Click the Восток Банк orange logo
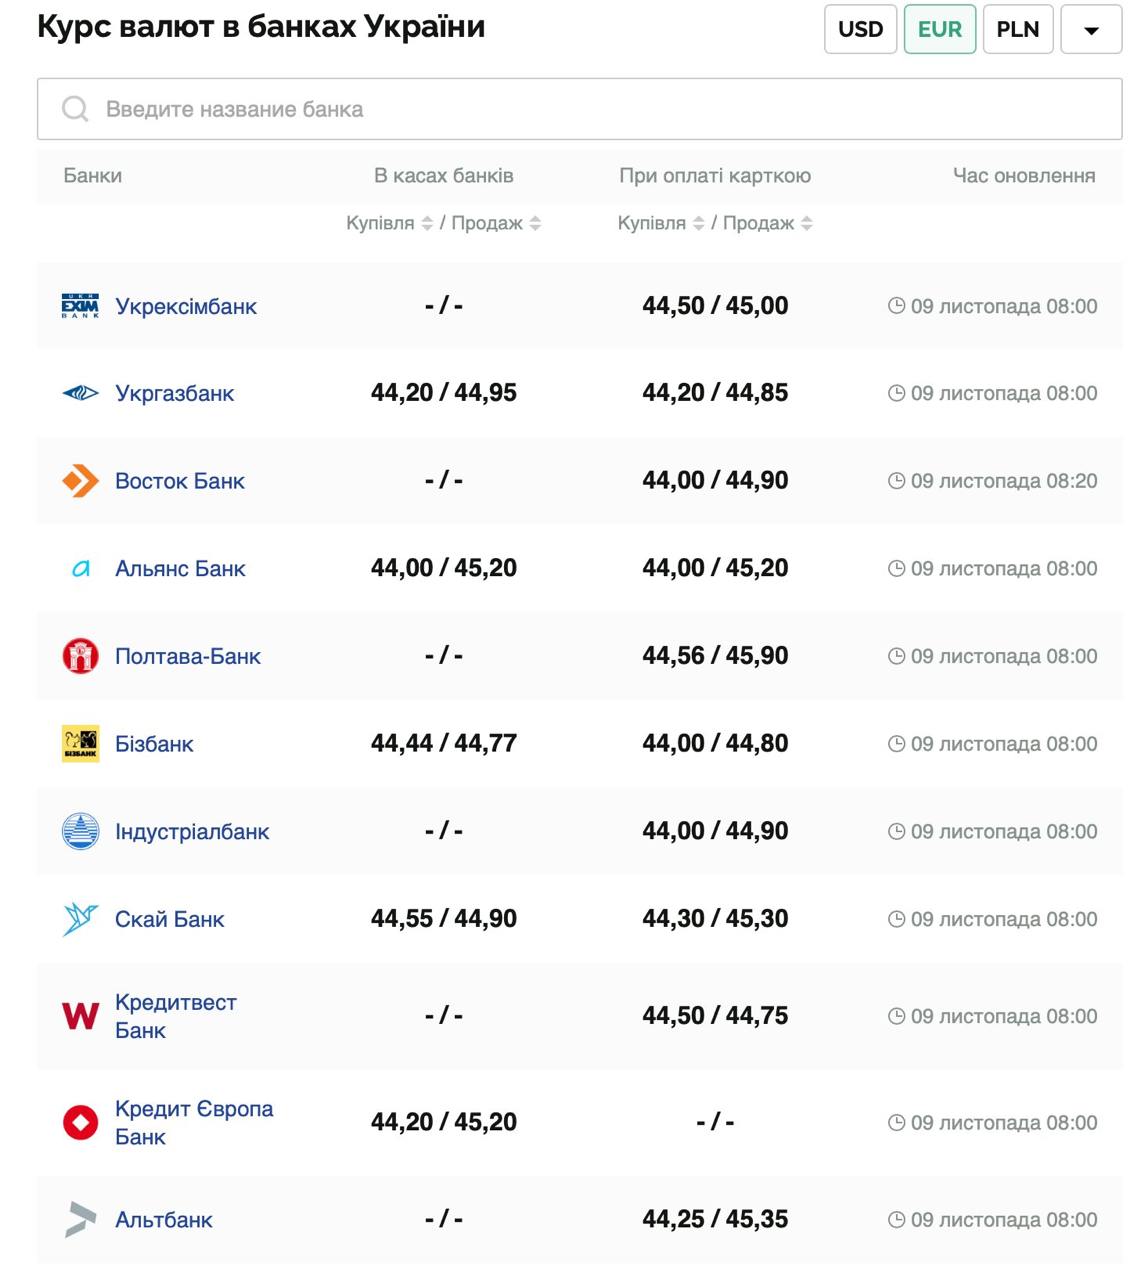 [80, 481]
